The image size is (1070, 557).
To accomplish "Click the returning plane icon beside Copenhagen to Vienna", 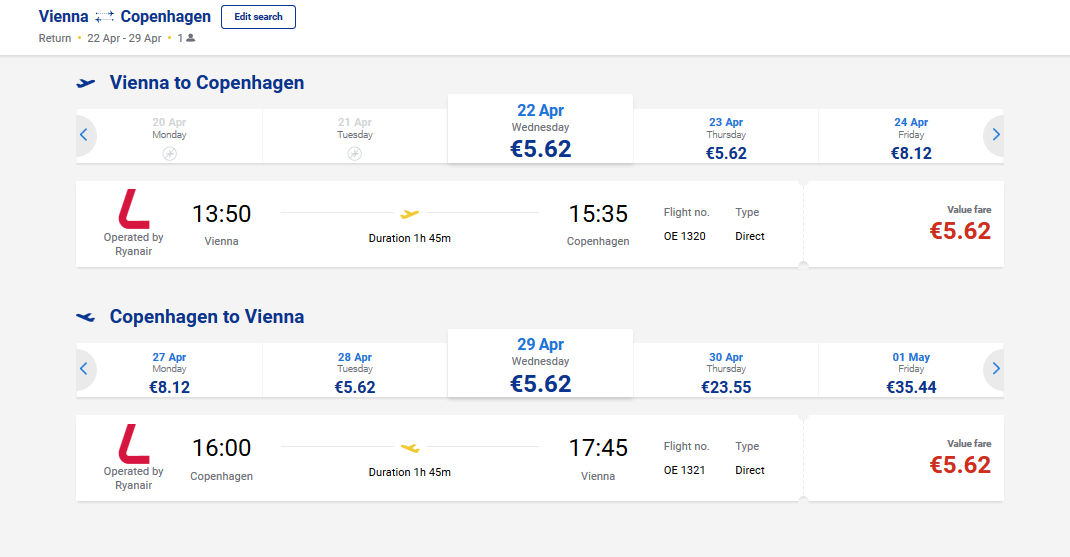I will (86, 317).
